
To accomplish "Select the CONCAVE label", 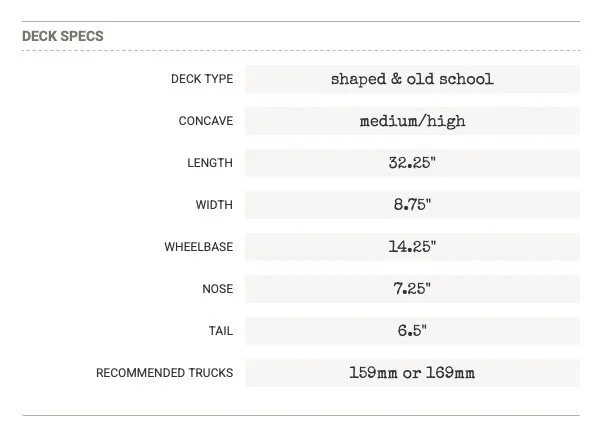I will click(x=206, y=121).
